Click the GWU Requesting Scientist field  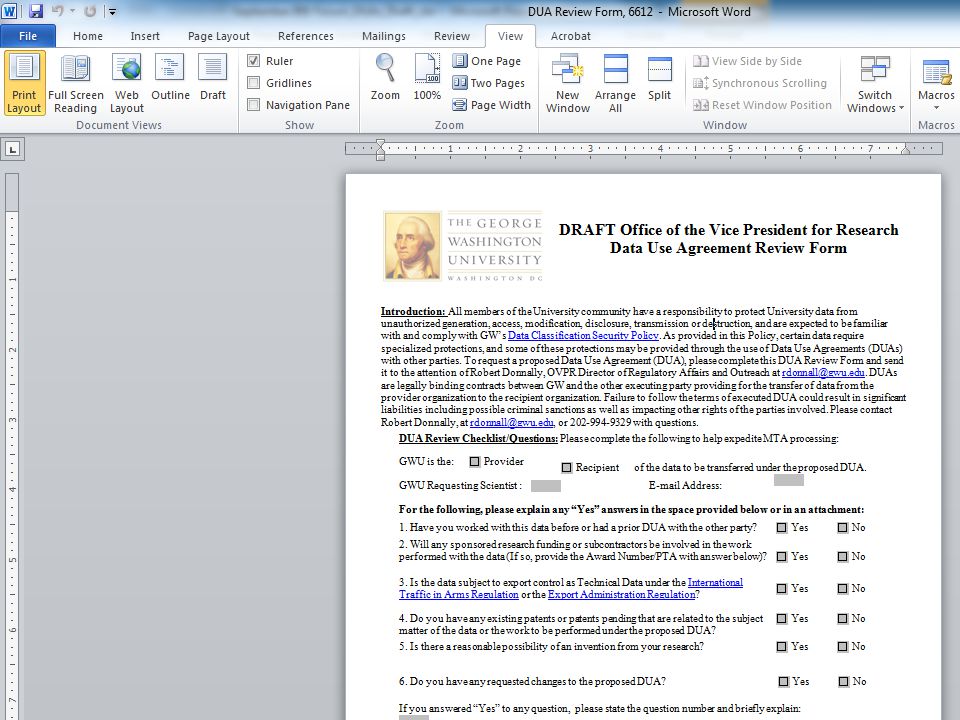pos(546,486)
